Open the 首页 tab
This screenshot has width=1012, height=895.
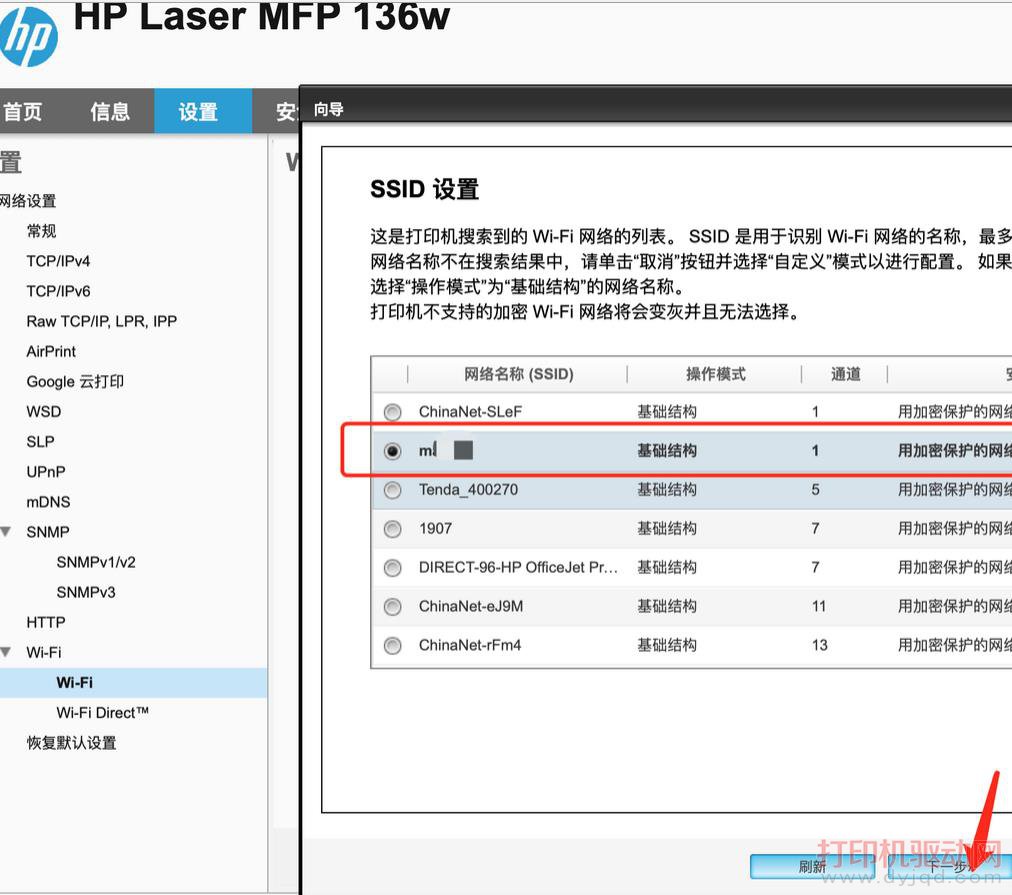coord(23,112)
